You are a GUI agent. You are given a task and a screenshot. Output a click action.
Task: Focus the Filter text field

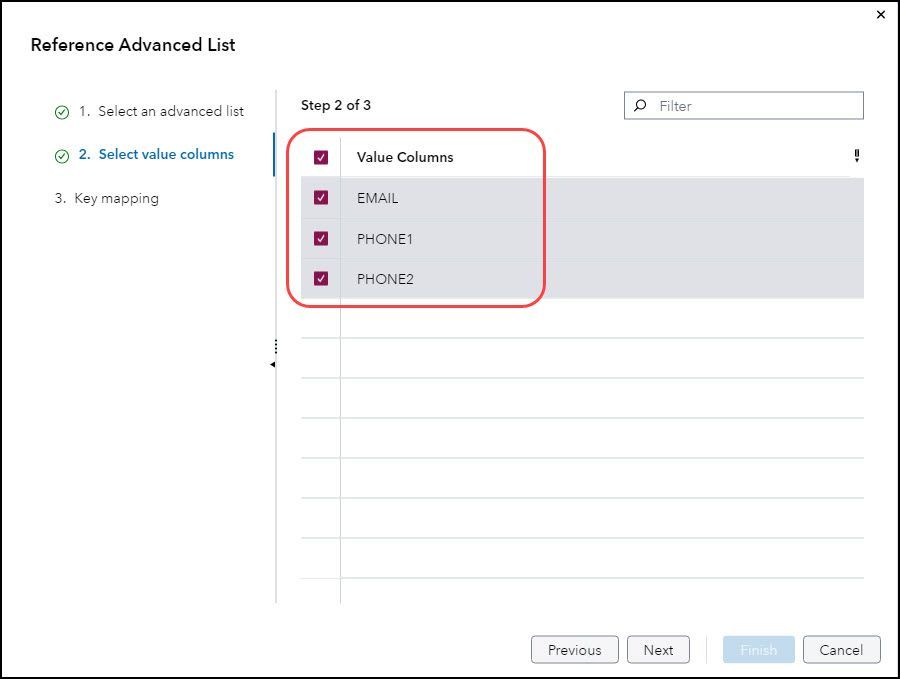pyautogui.click(x=755, y=106)
